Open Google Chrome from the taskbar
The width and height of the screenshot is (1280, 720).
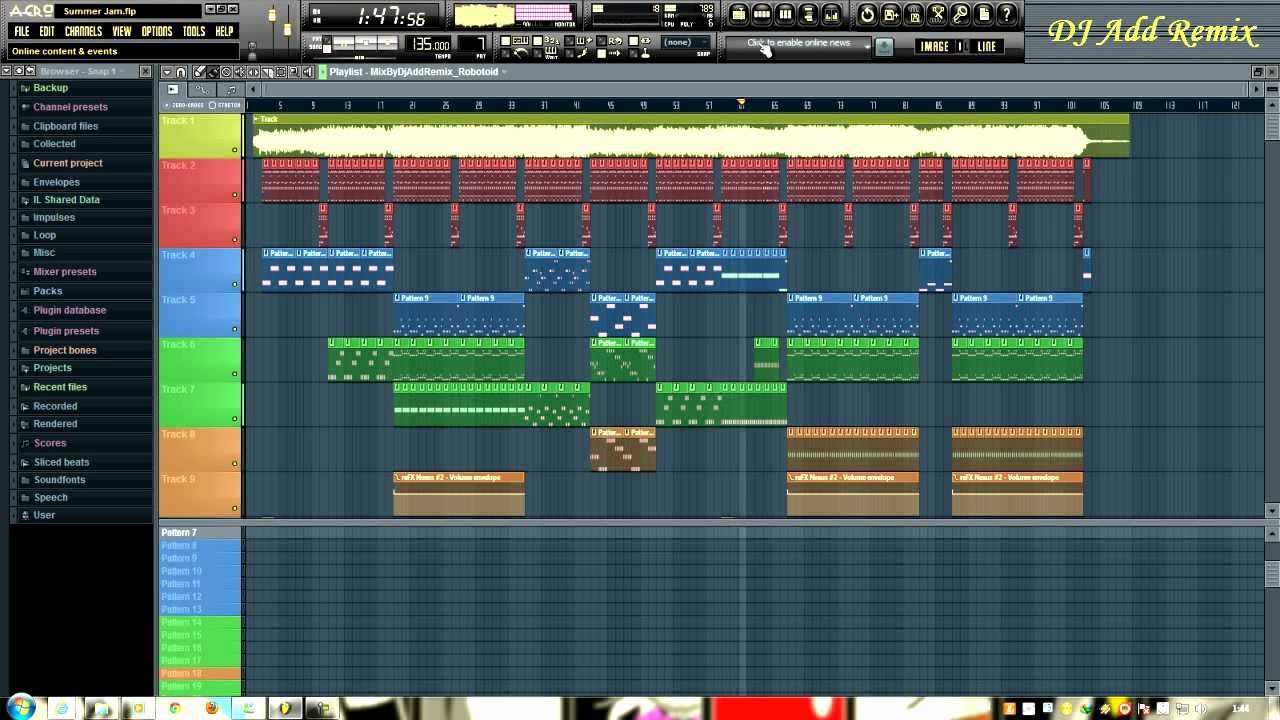point(175,708)
